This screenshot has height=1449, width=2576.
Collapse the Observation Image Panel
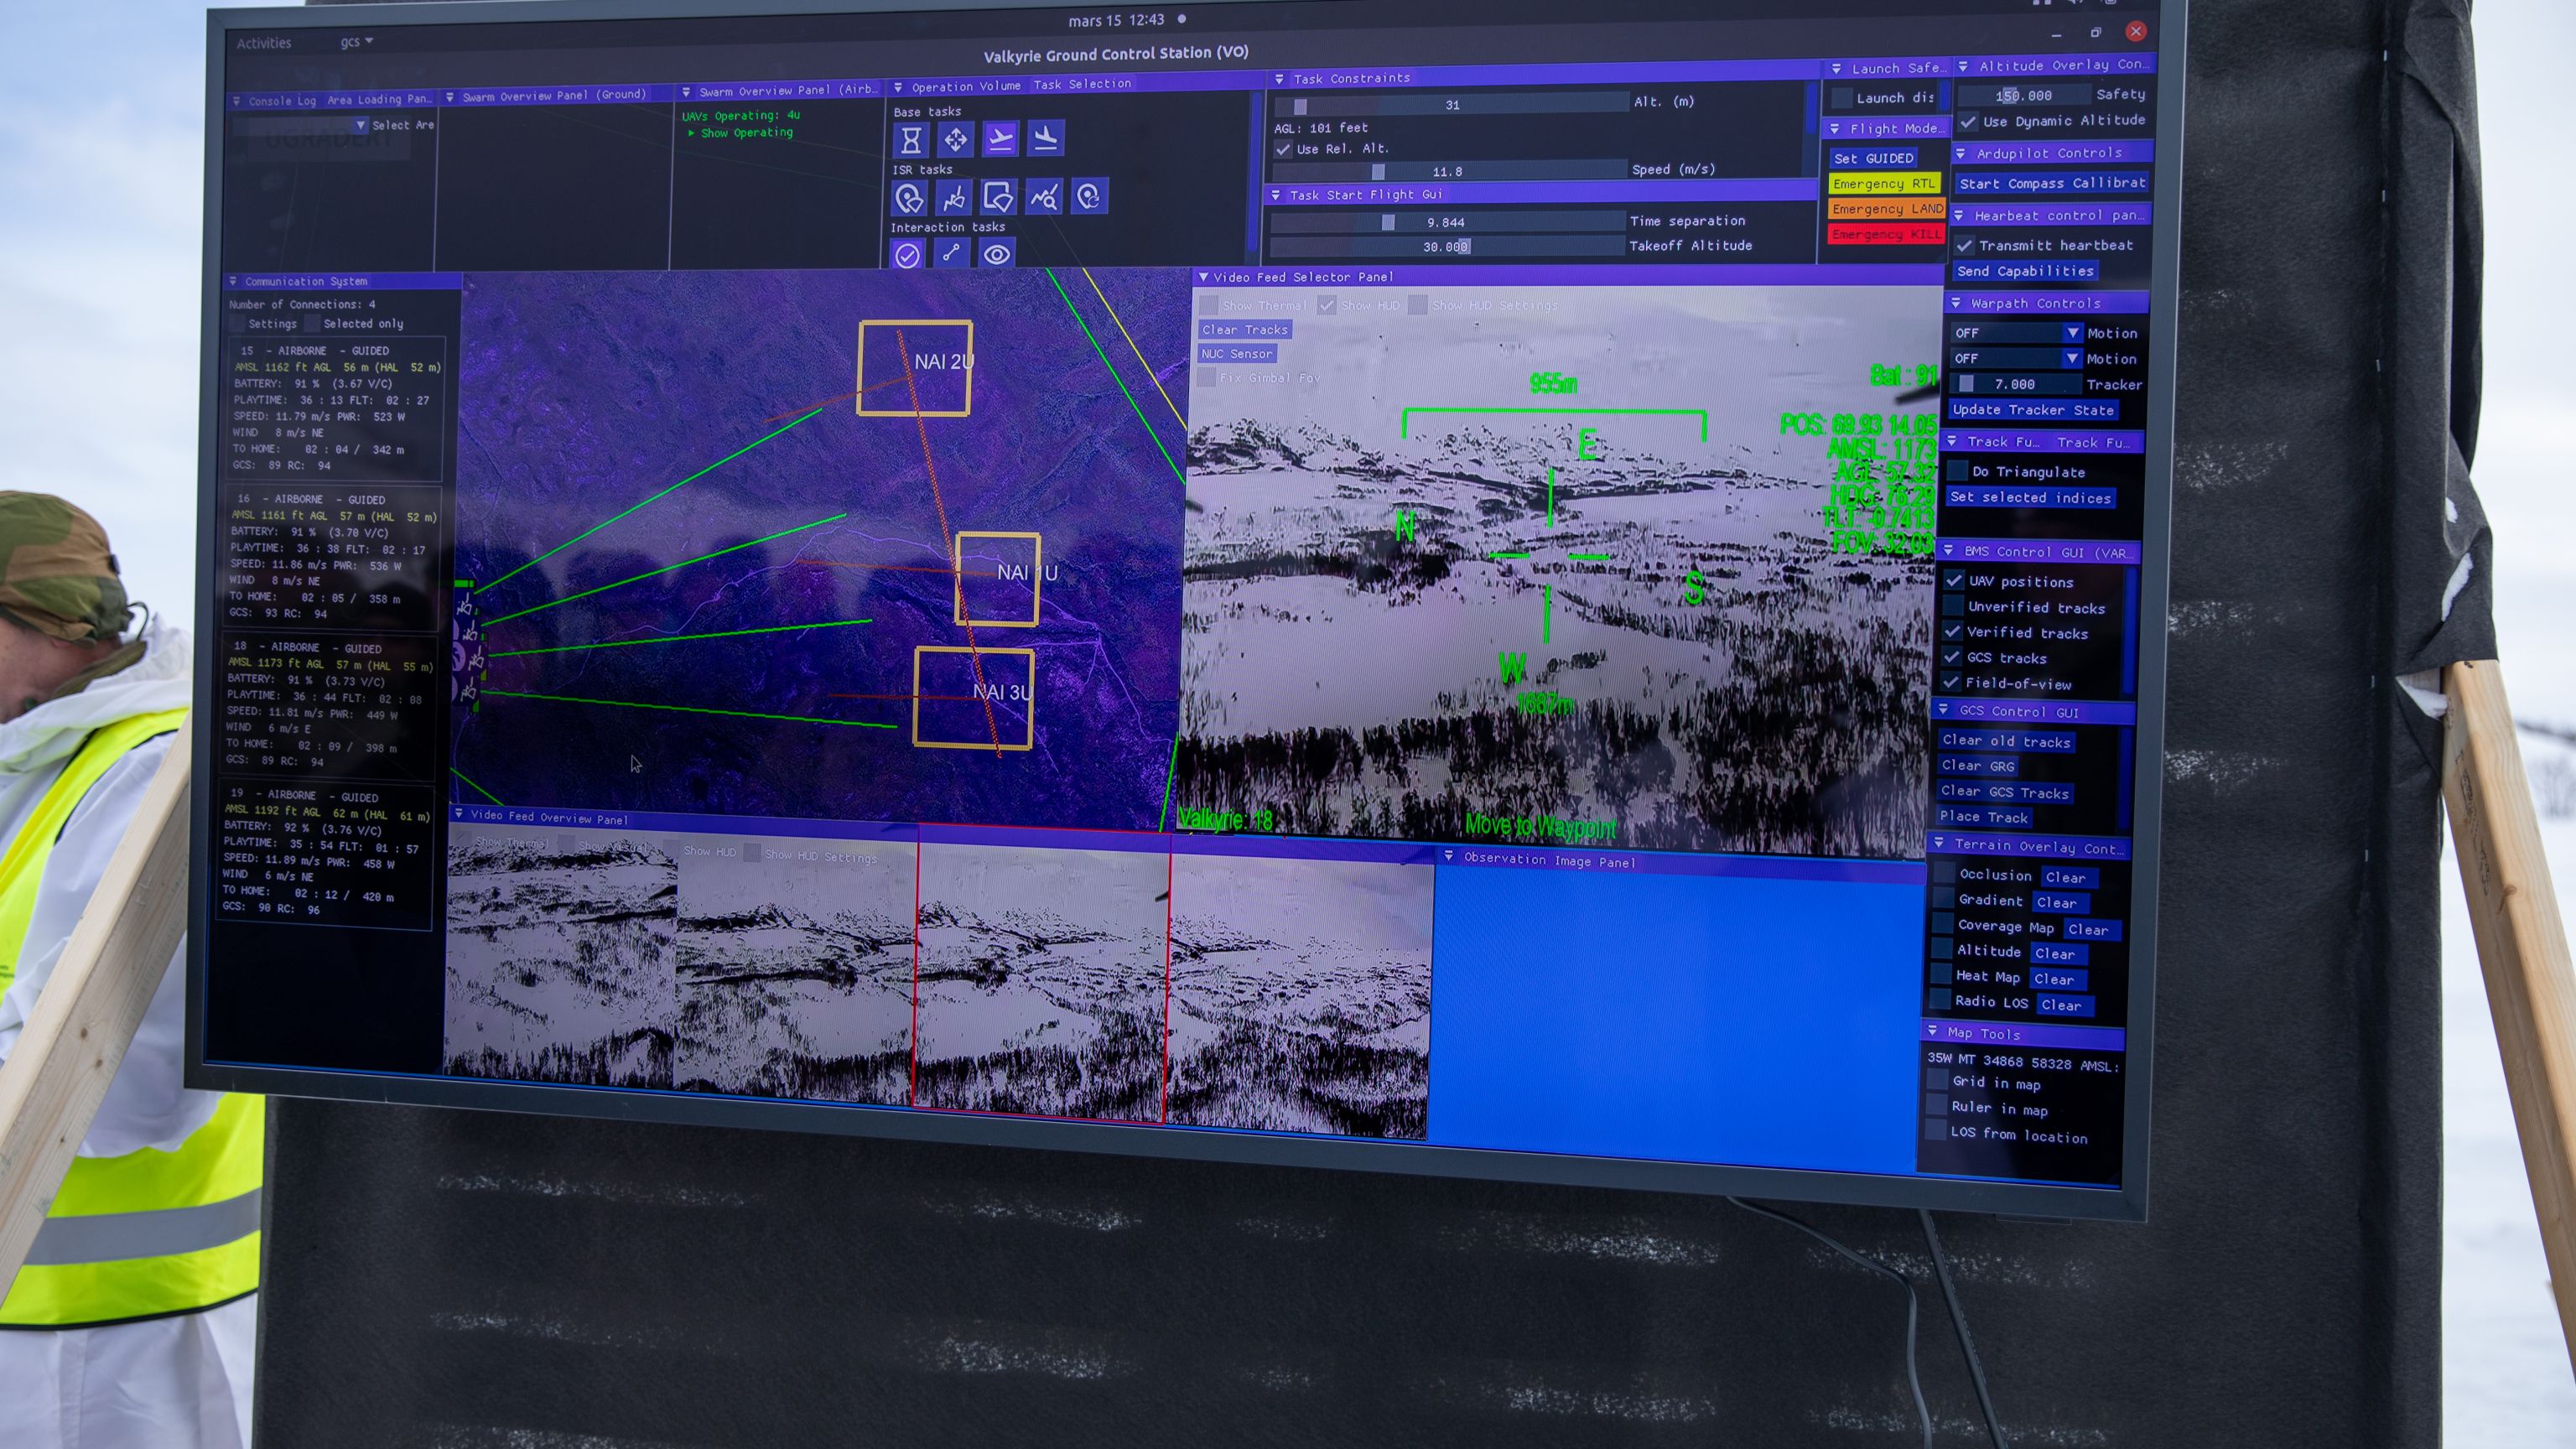click(x=1448, y=856)
